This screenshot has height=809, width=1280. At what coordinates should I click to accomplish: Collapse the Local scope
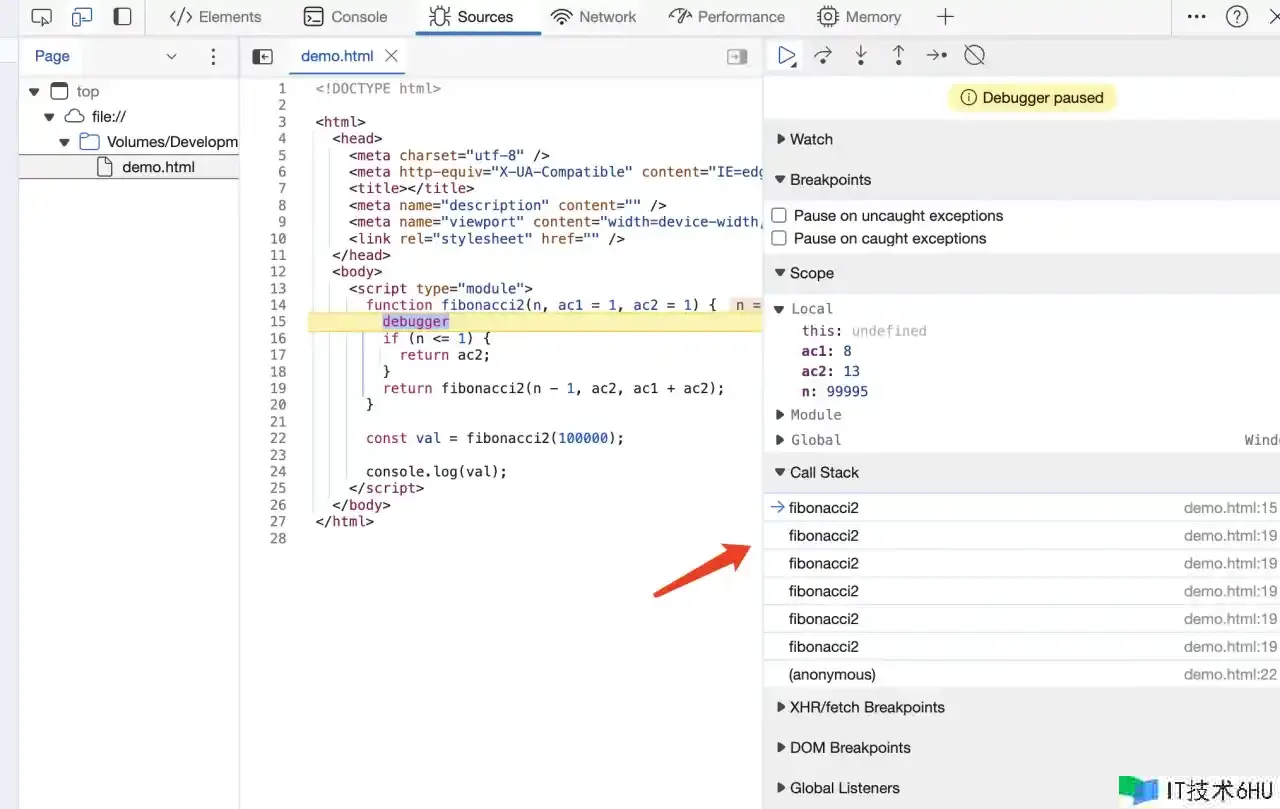(x=779, y=309)
